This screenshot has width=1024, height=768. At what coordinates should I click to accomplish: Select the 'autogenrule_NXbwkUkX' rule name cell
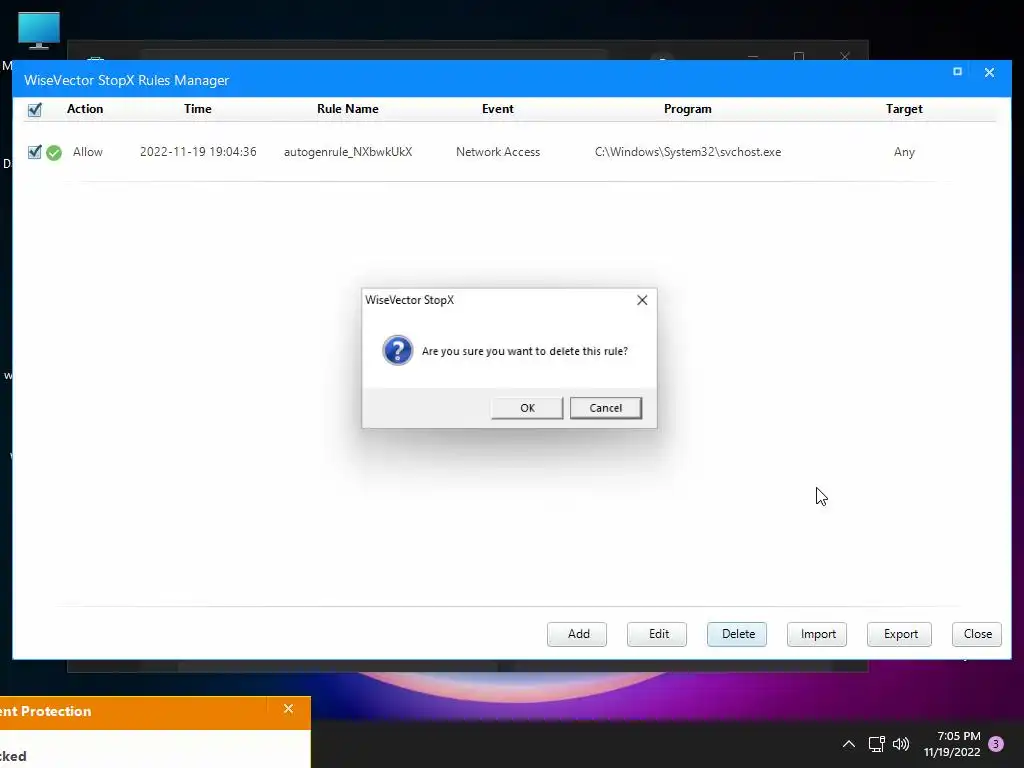tap(348, 152)
